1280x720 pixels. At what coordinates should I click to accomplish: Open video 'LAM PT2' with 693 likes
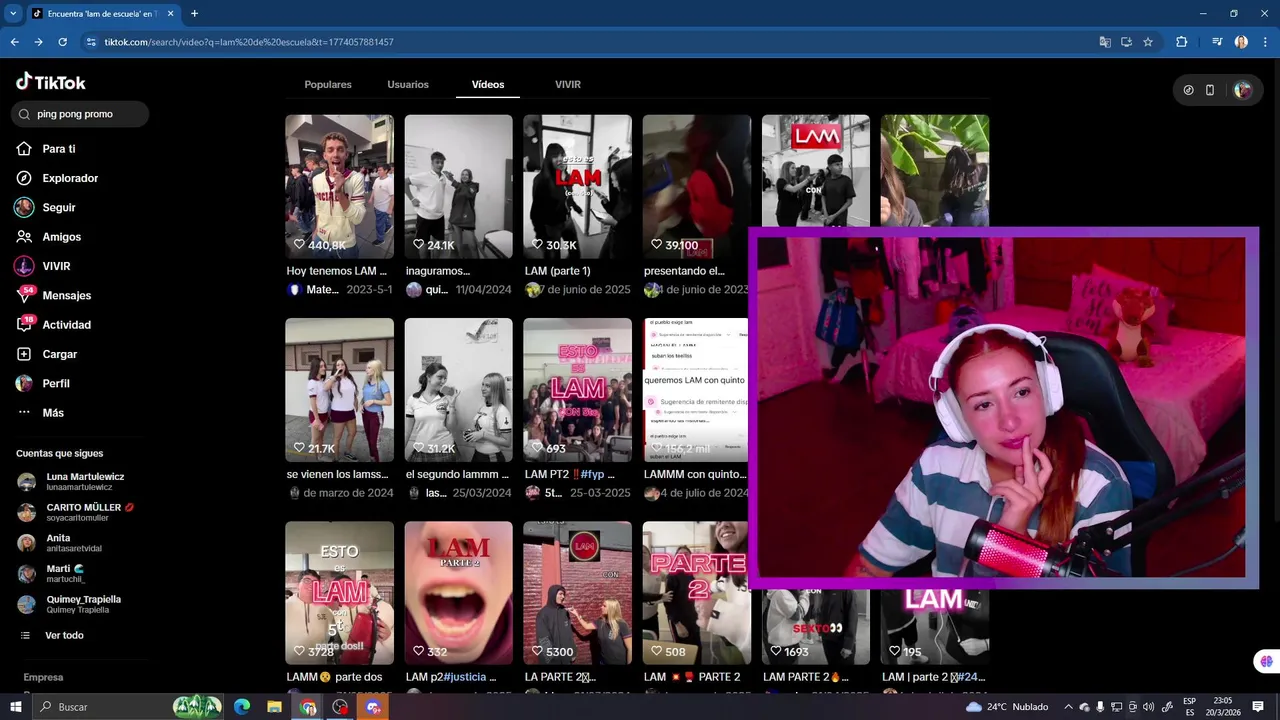(x=577, y=390)
